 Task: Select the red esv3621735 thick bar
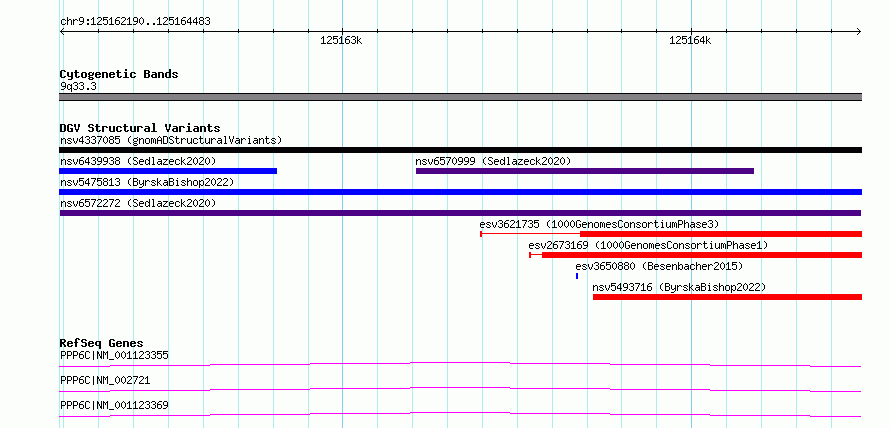pyautogui.click(x=721, y=234)
